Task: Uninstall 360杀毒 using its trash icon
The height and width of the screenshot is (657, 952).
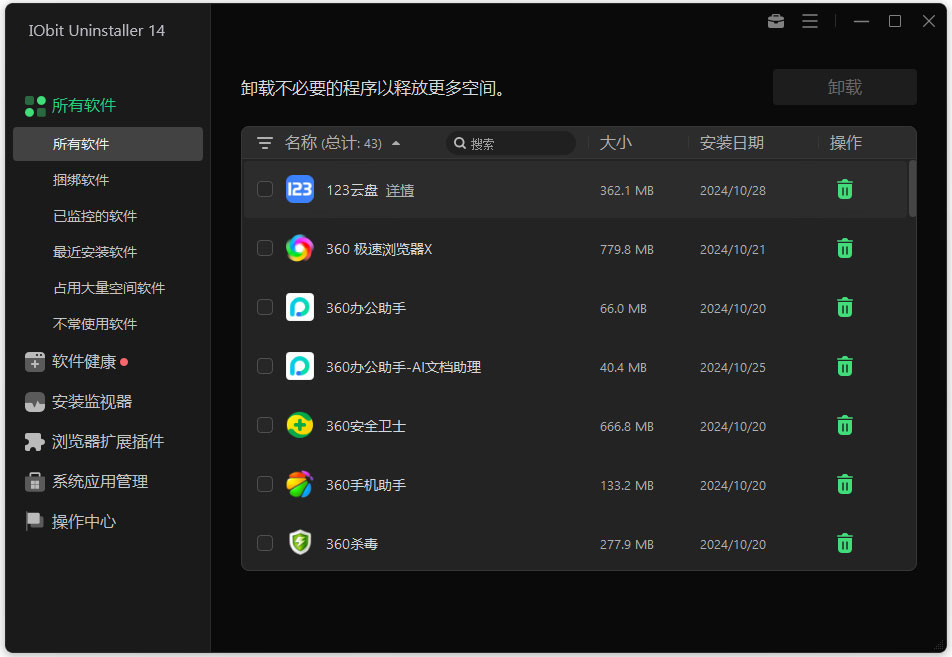Action: (845, 543)
